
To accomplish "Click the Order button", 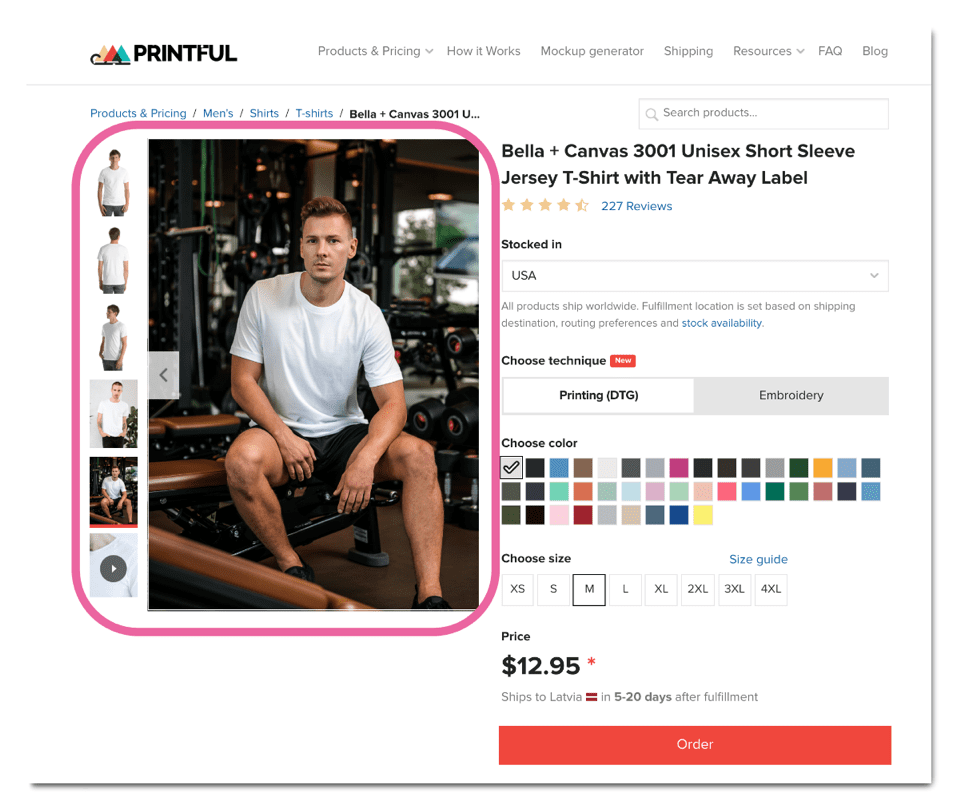I will [x=695, y=744].
